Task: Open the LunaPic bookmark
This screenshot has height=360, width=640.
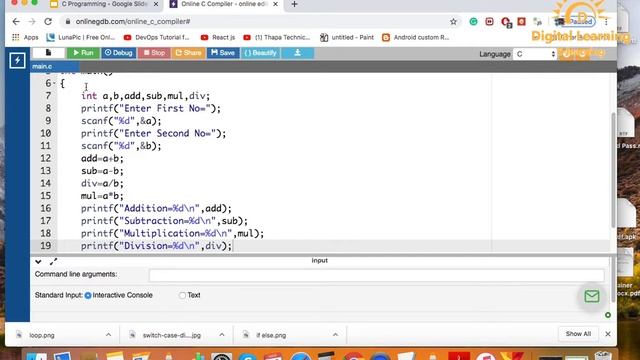Action: 80,38
